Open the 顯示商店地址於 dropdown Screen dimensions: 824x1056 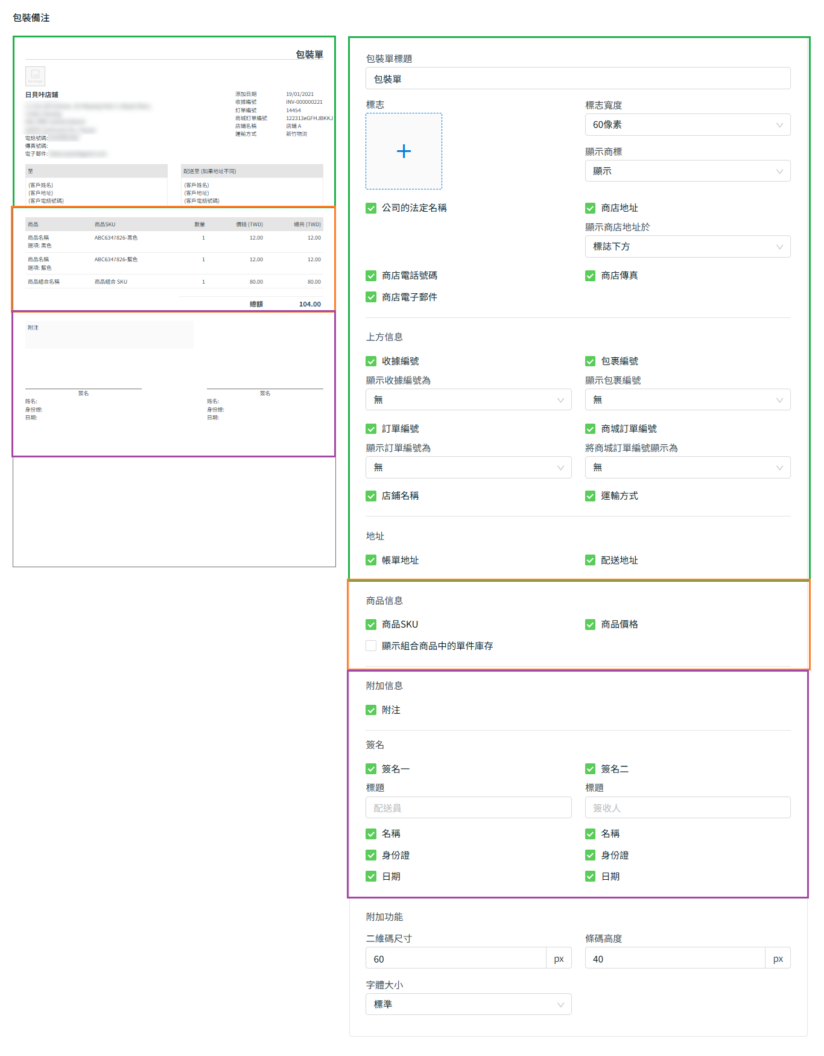click(687, 246)
